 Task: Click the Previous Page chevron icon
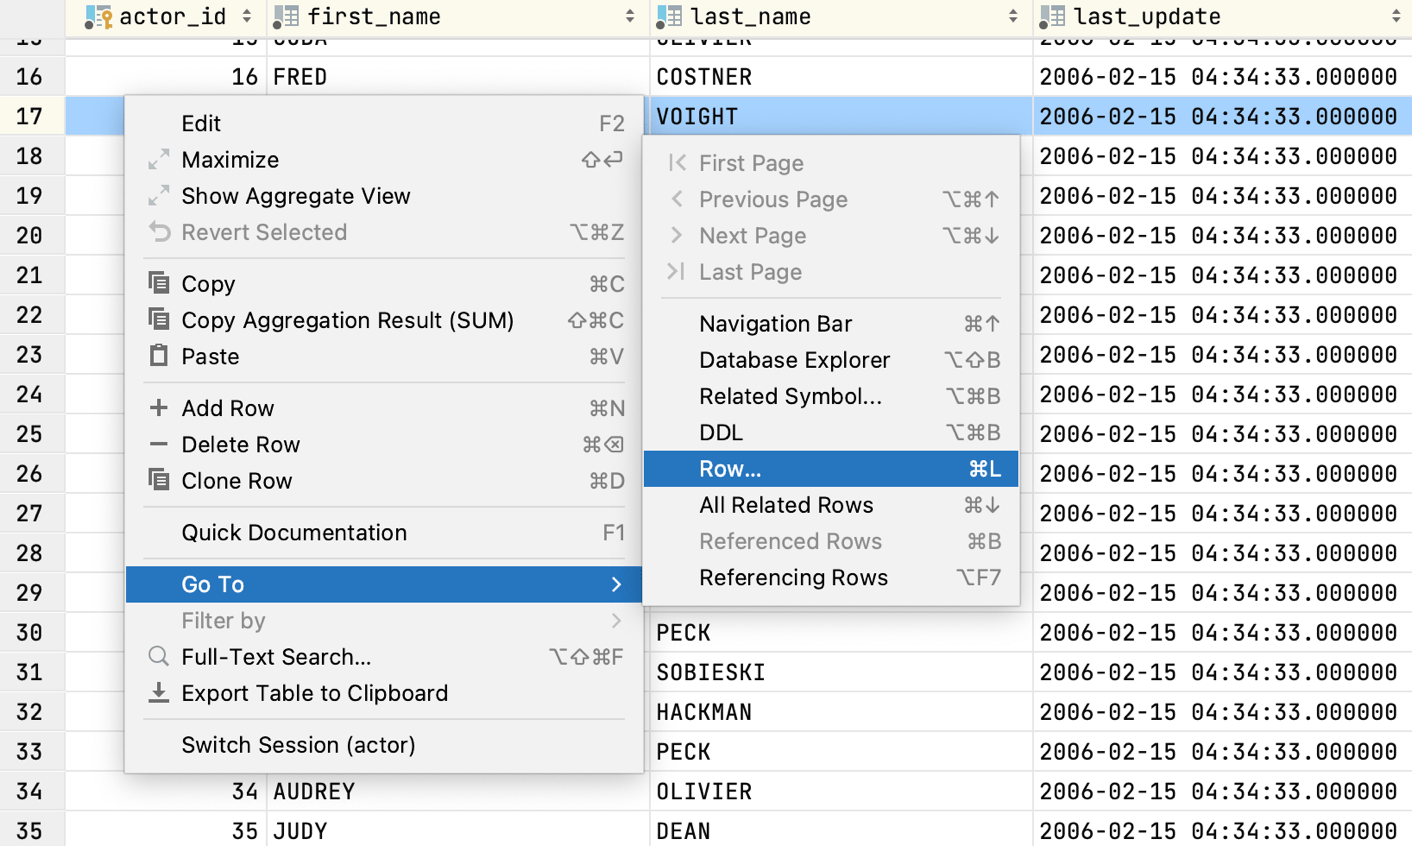677,199
